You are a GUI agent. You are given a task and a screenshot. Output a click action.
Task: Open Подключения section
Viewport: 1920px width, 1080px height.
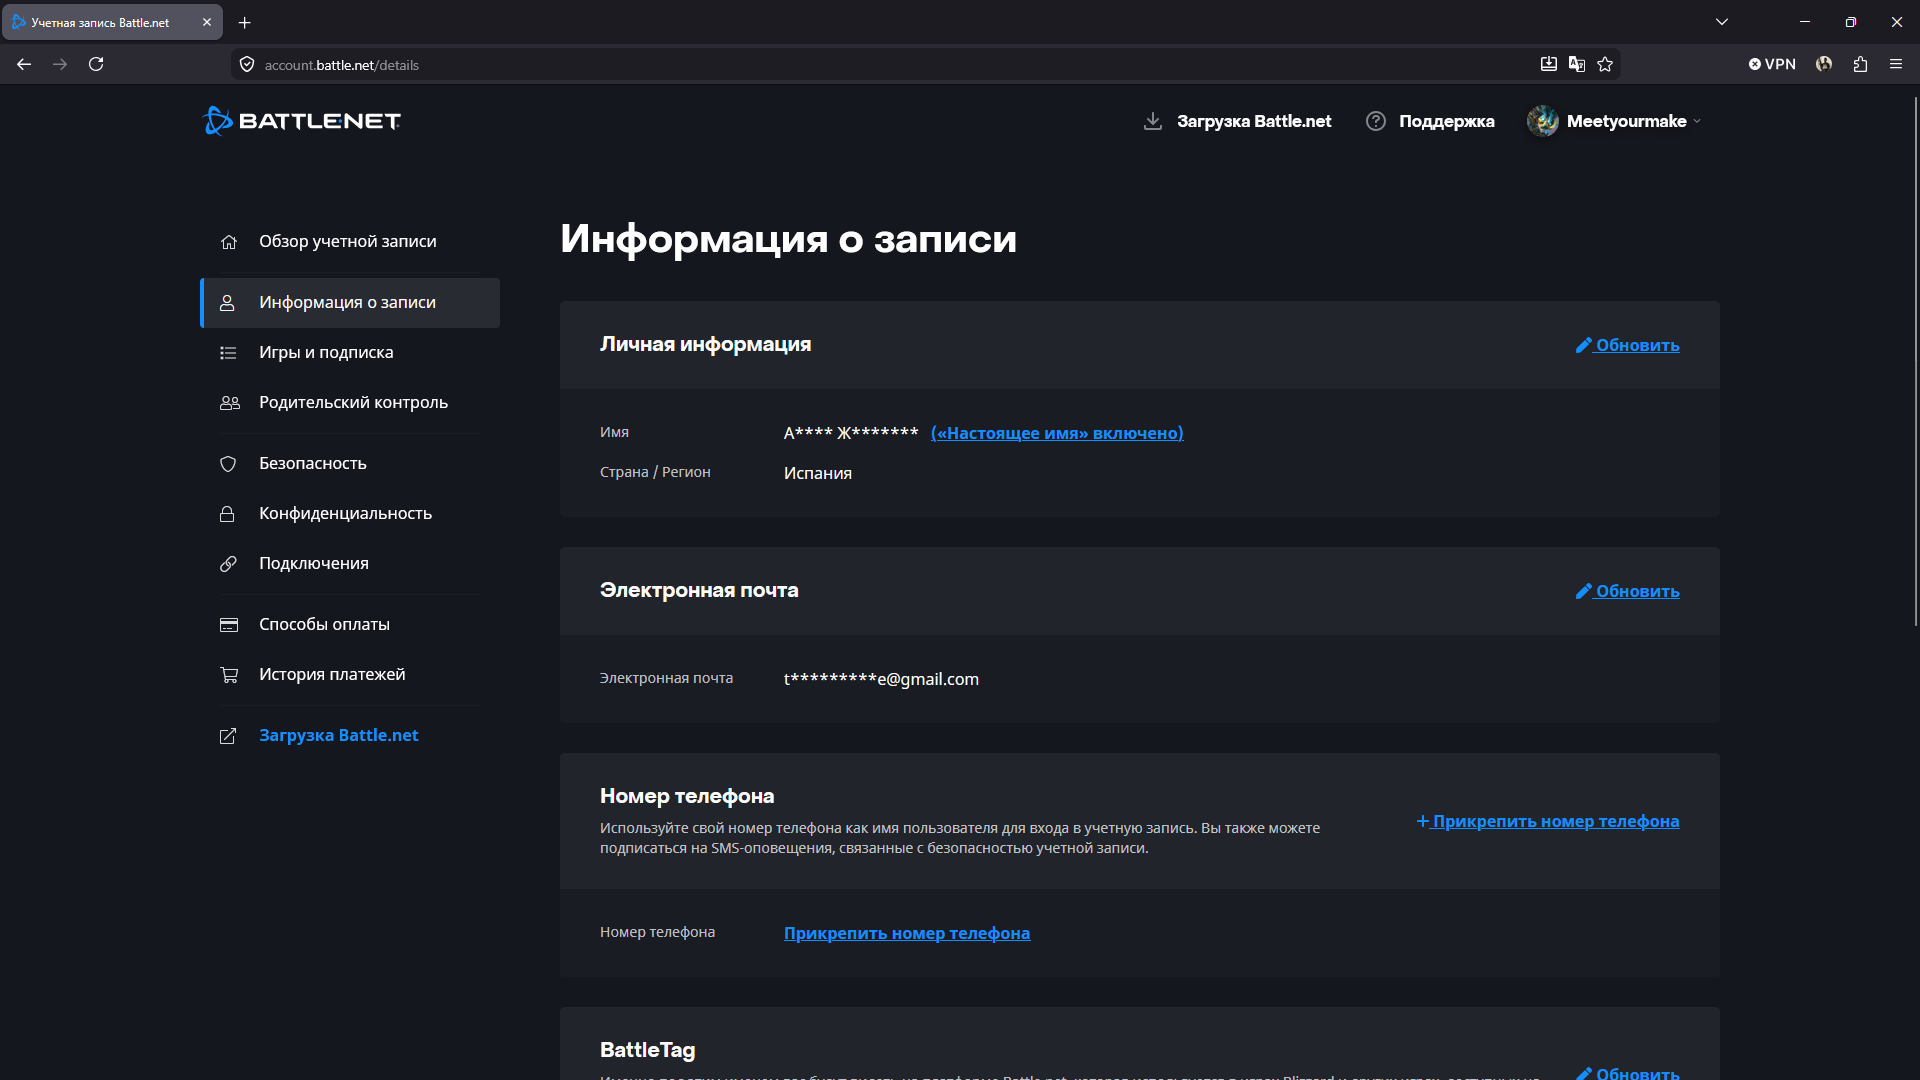point(314,563)
